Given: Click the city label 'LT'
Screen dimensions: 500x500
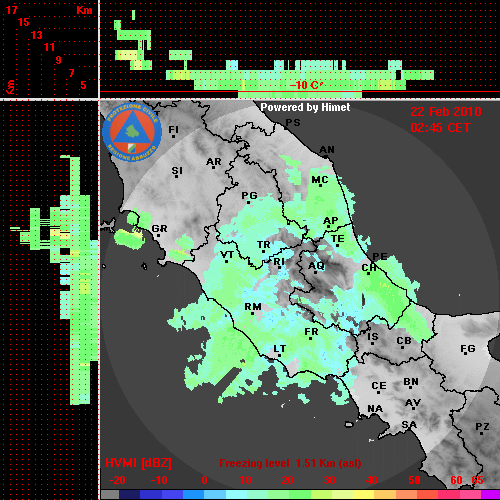Looking at the screenshot, I should pos(279,349).
